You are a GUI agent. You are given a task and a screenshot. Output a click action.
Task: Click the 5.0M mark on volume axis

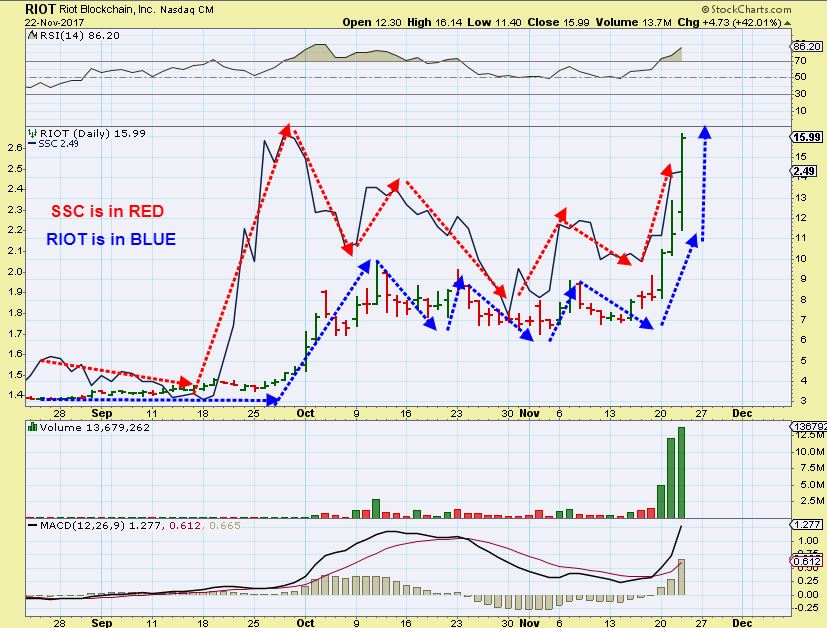812,485
